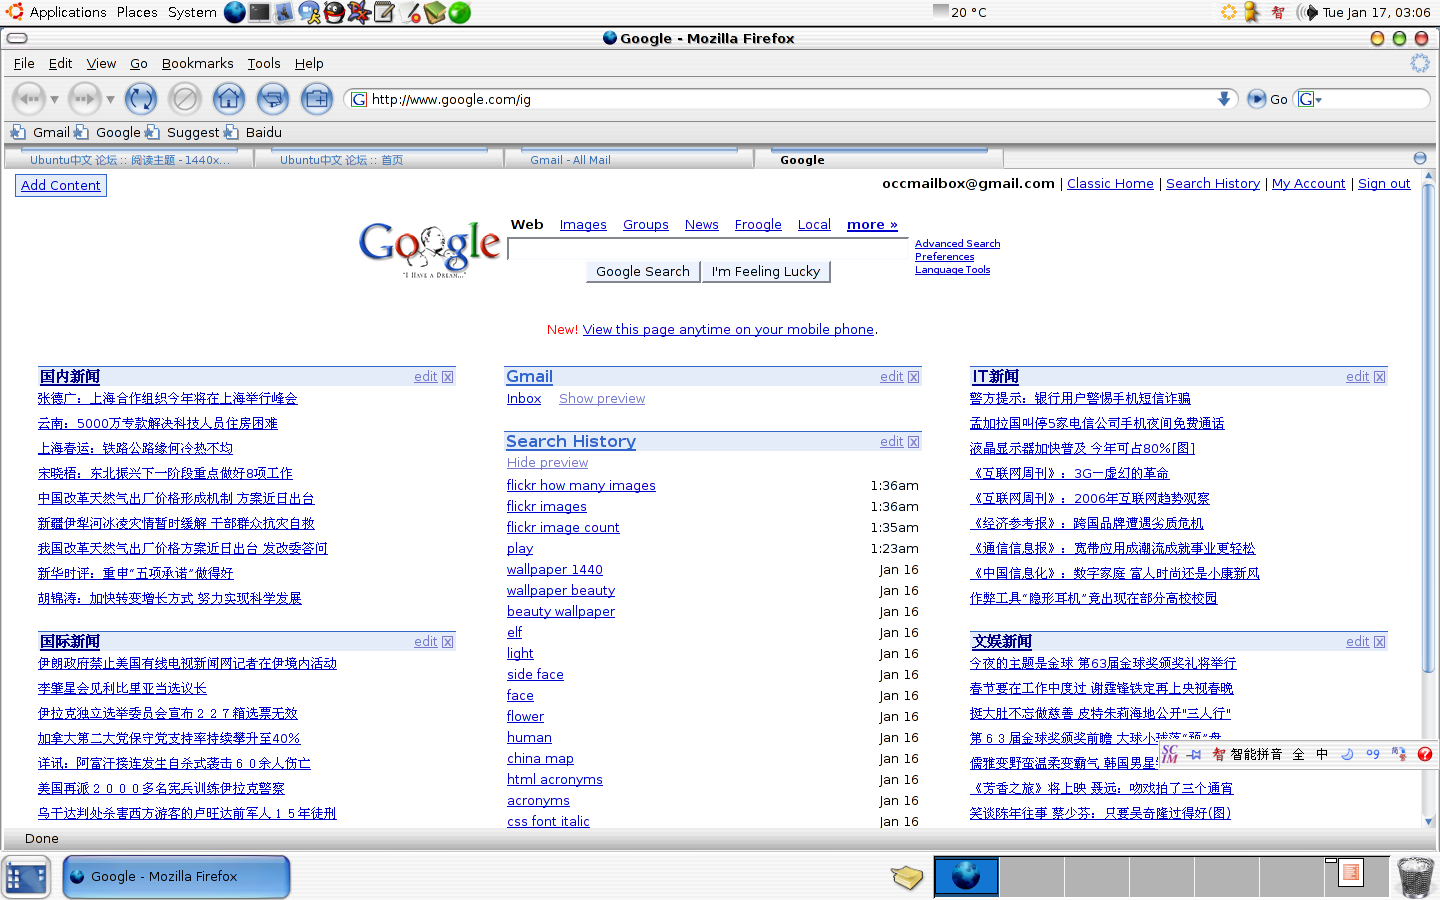Remove the Search History section with X icon

(x=914, y=442)
